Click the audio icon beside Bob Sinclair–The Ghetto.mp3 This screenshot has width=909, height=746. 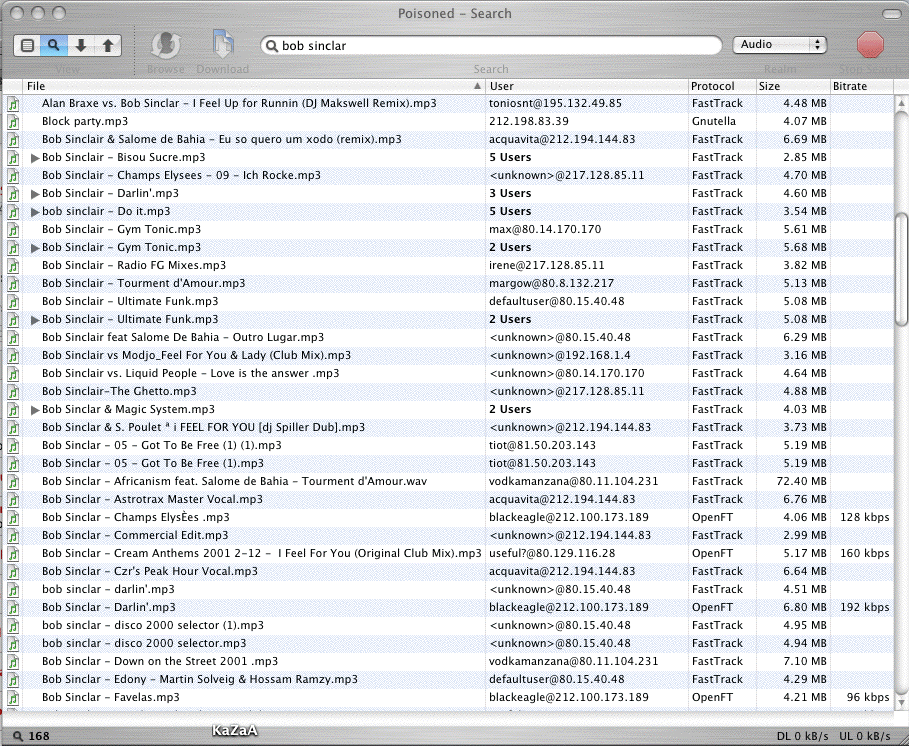[13, 391]
